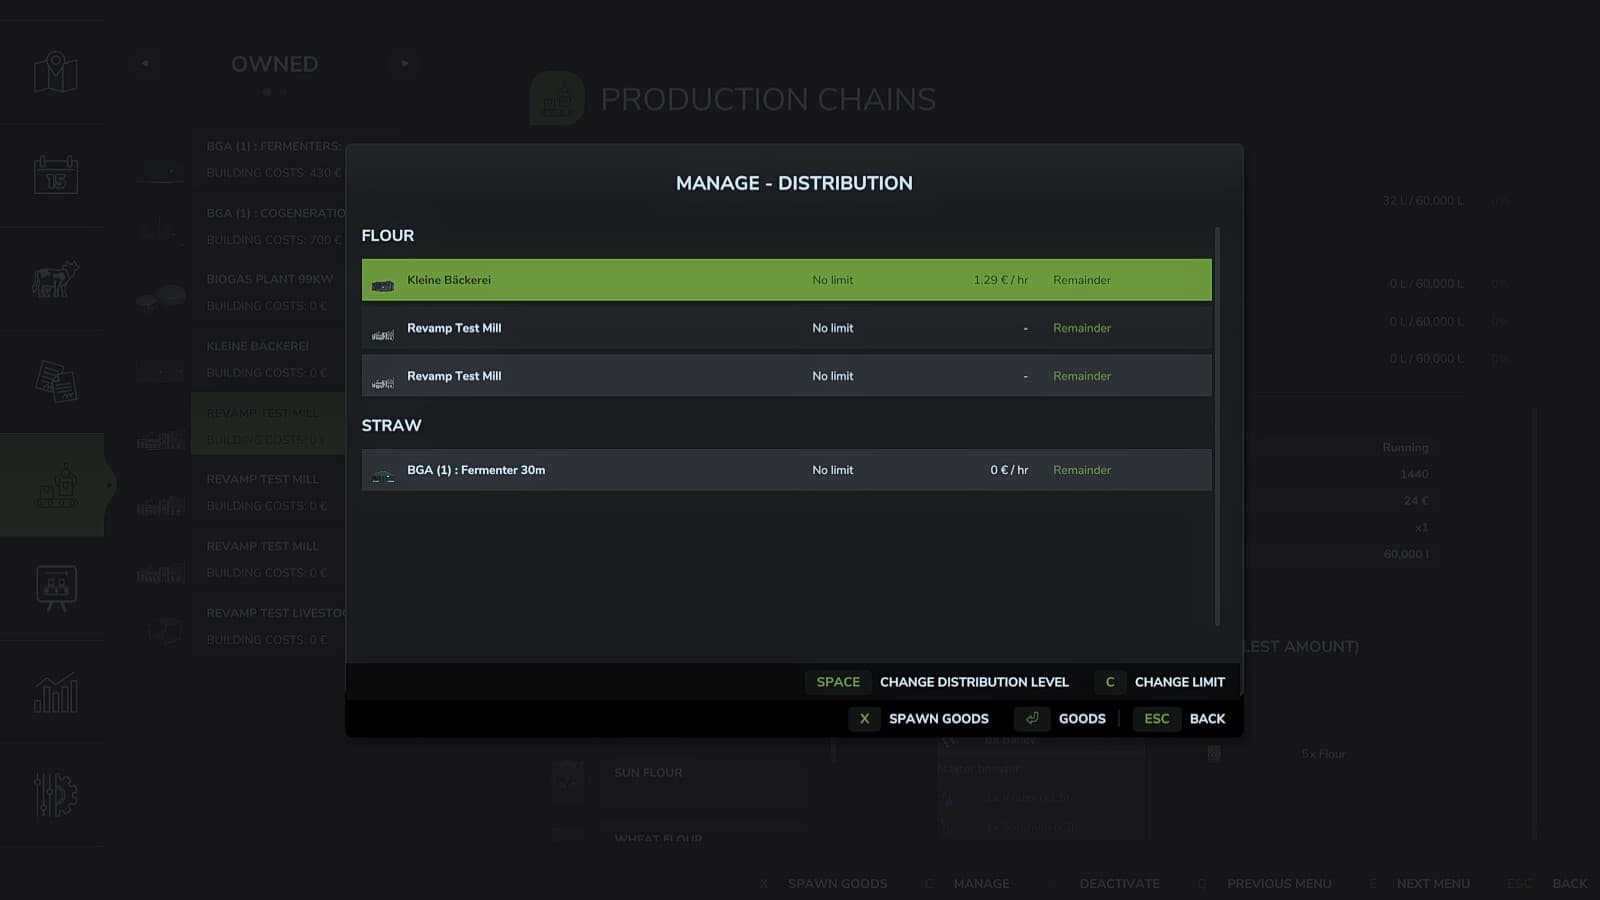
Task: Click the 1.29 €/hr cost value
Action: pos(1000,280)
